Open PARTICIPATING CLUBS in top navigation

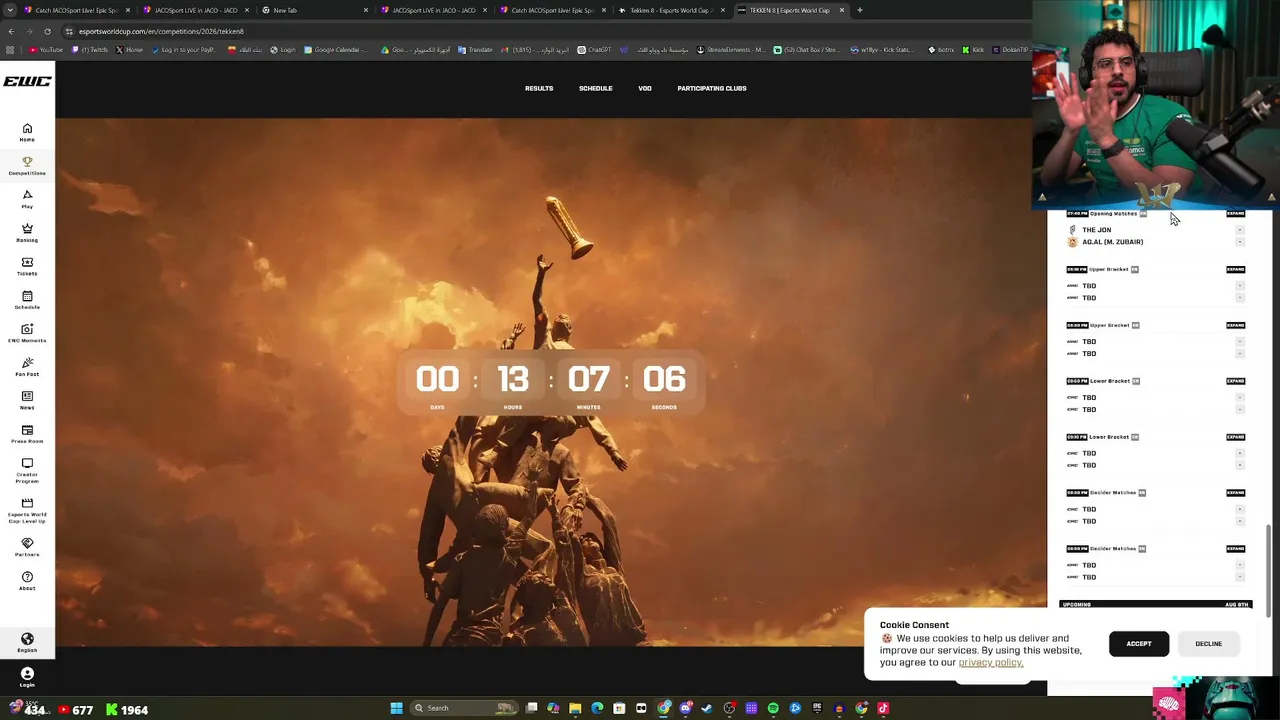tap(712, 88)
